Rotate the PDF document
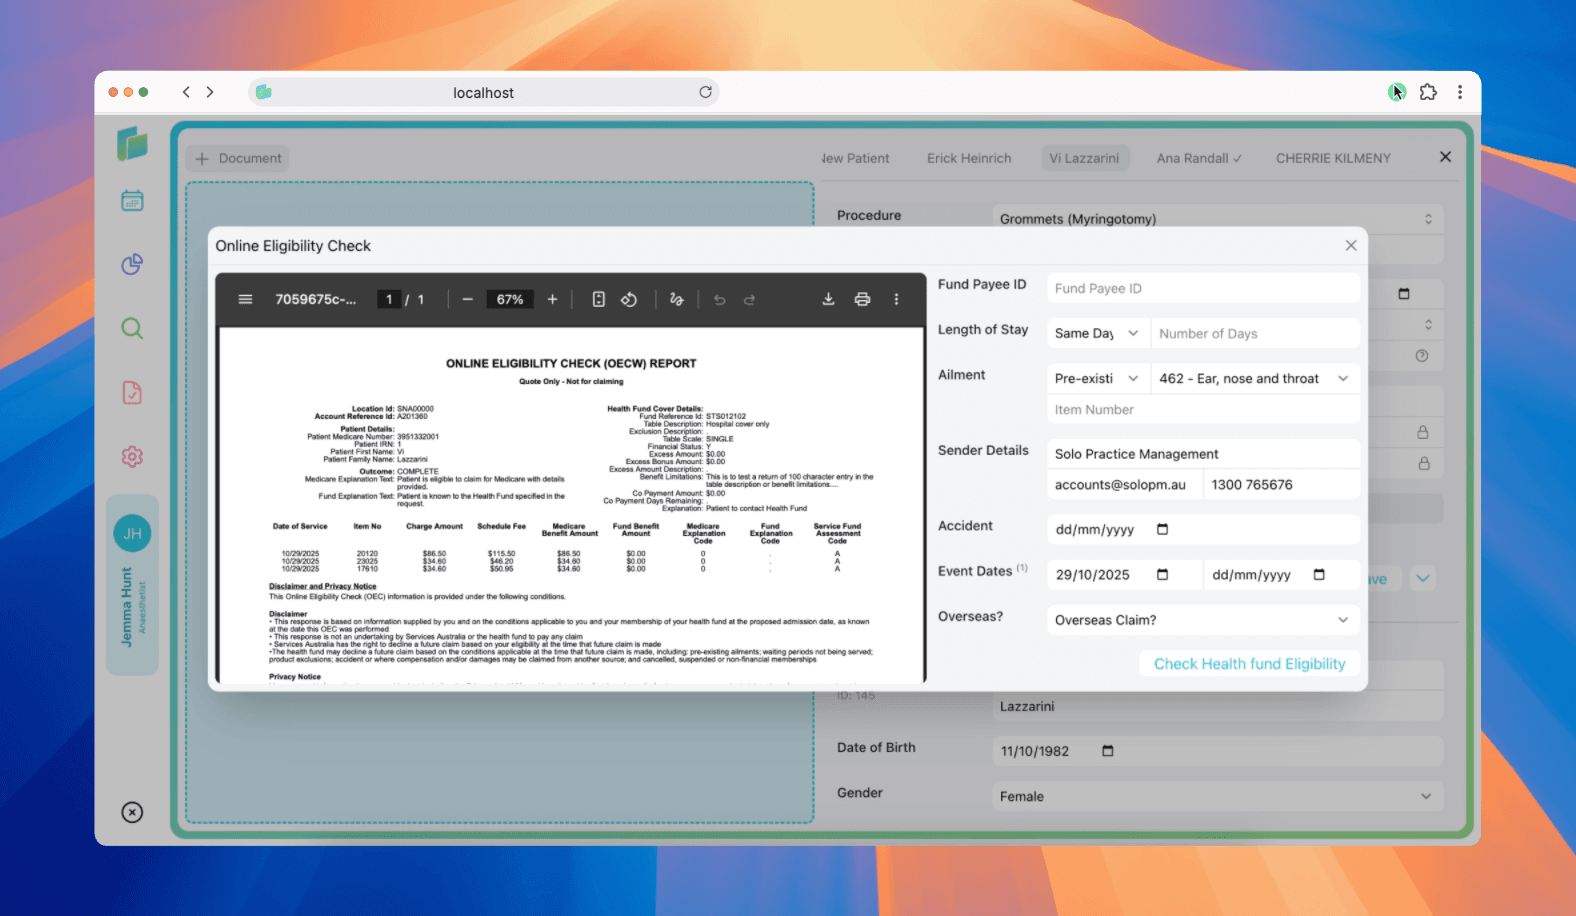 click(x=629, y=299)
